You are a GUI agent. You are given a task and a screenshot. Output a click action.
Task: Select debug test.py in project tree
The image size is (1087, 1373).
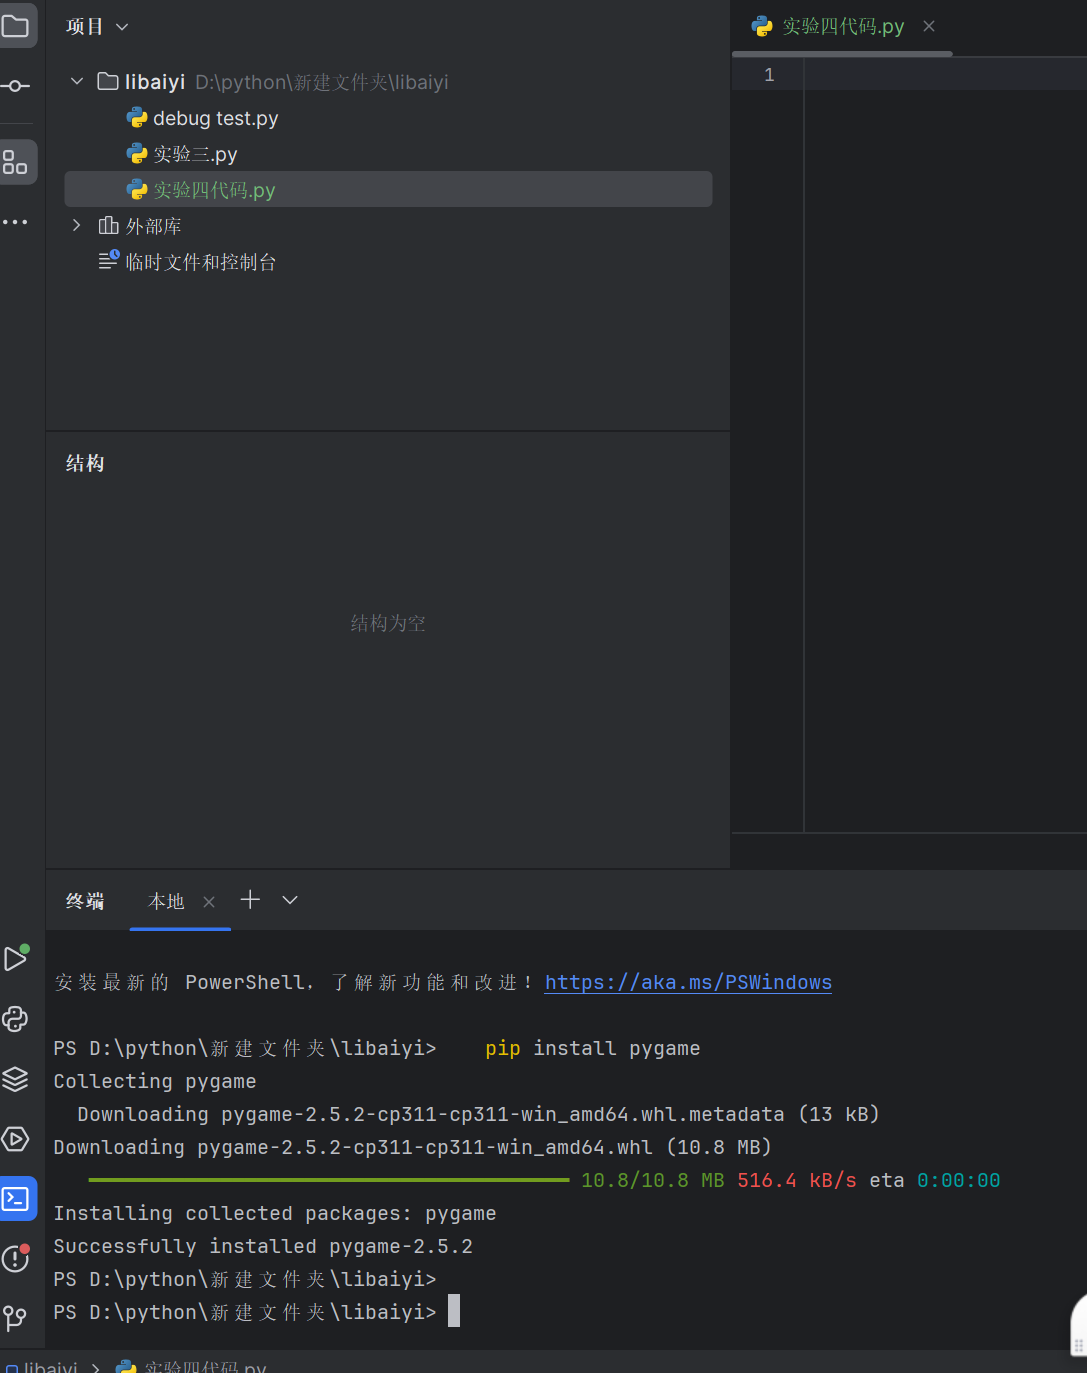[215, 118]
